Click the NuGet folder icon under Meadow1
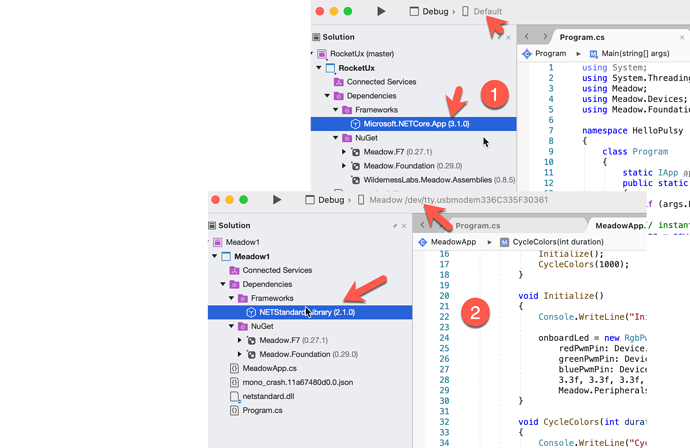The height and width of the screenshot is (448, 690). [x=243, y=326]
